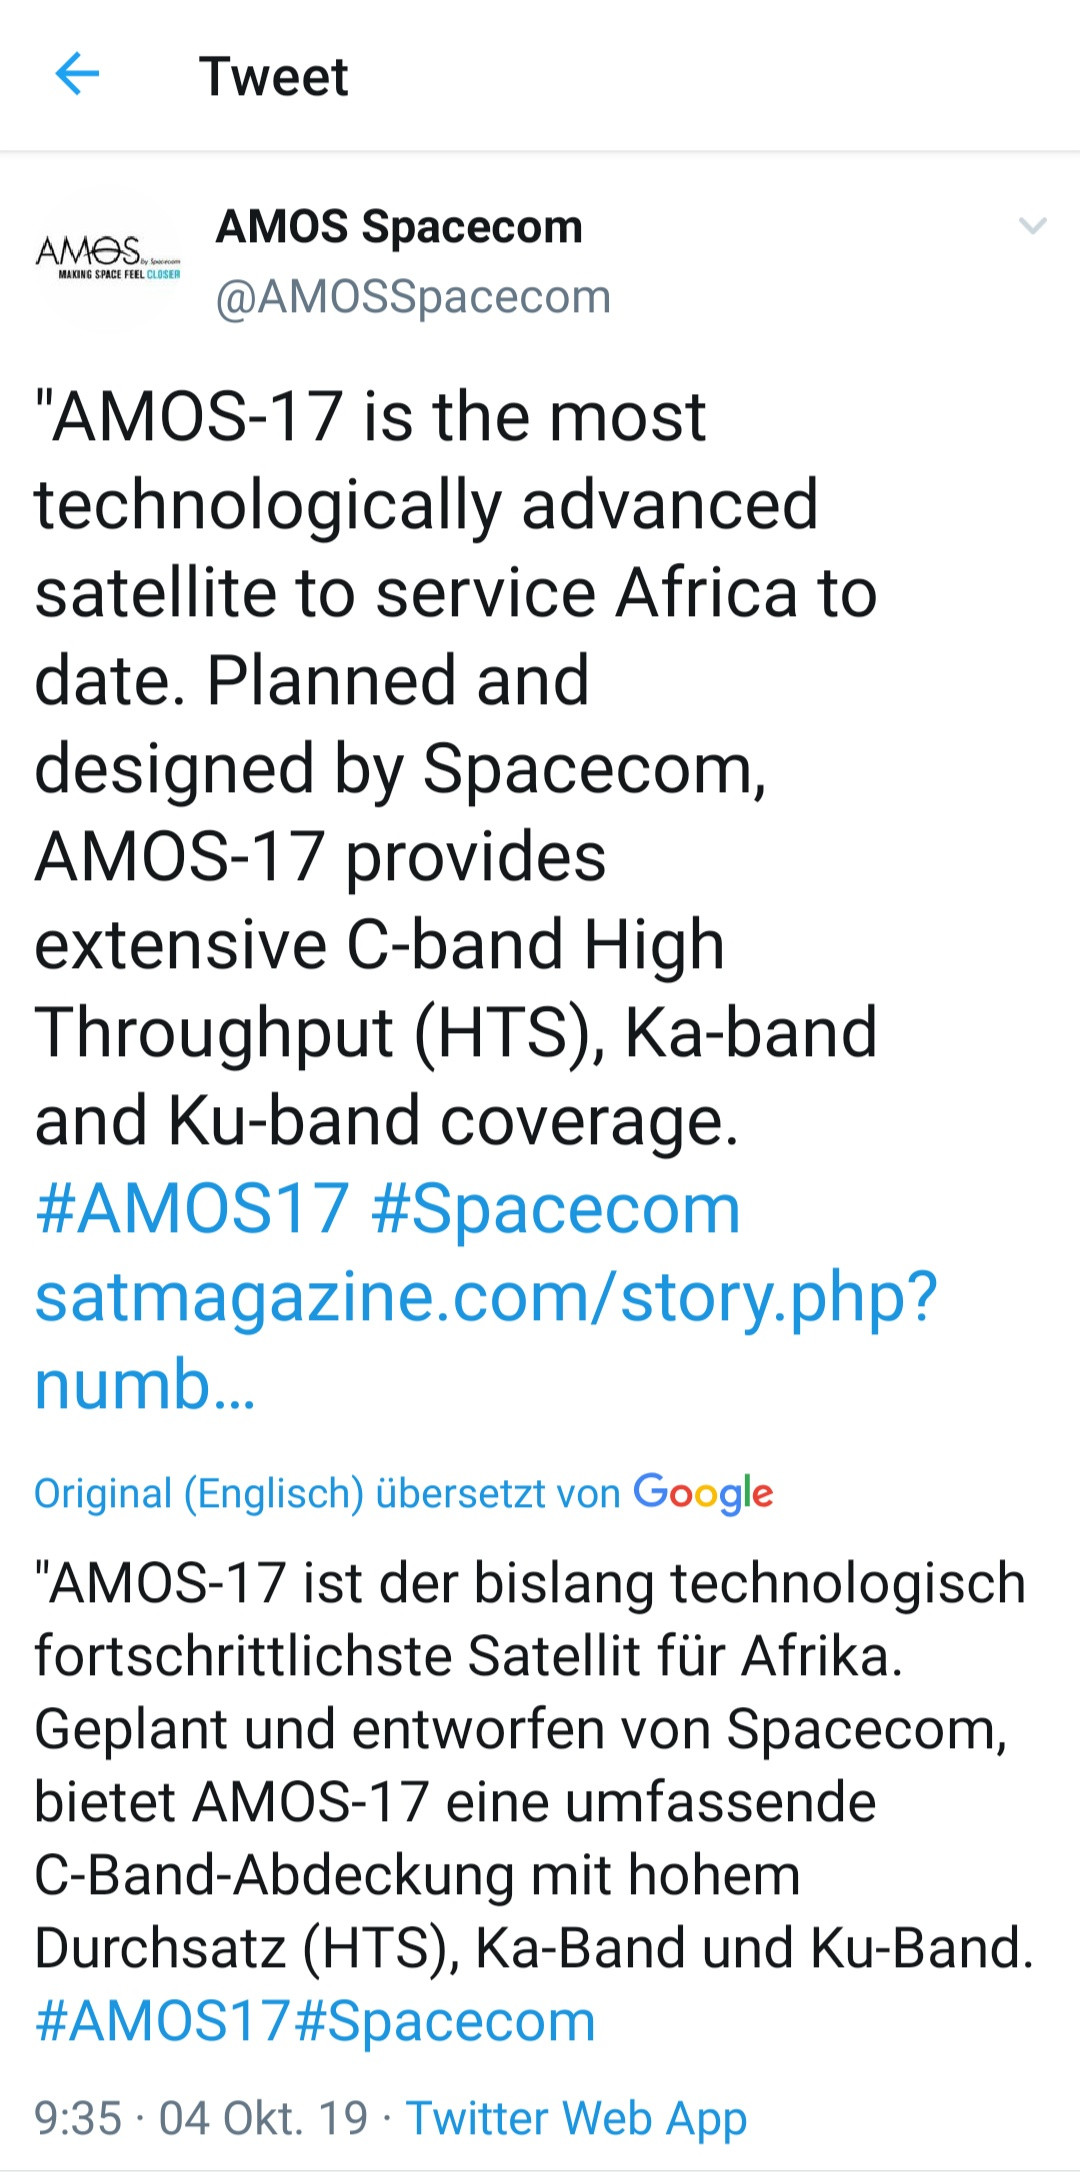Click the Twitter Web App source link
This screenshot has width=1080, height=2181.
tap(576, 2118)
